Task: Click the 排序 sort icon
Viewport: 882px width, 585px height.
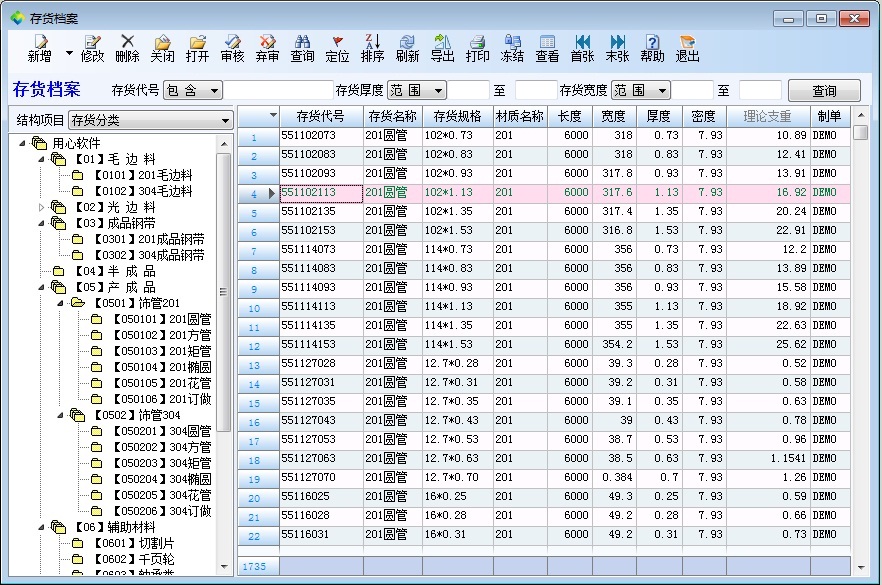Action: click(x=372, y=48)
